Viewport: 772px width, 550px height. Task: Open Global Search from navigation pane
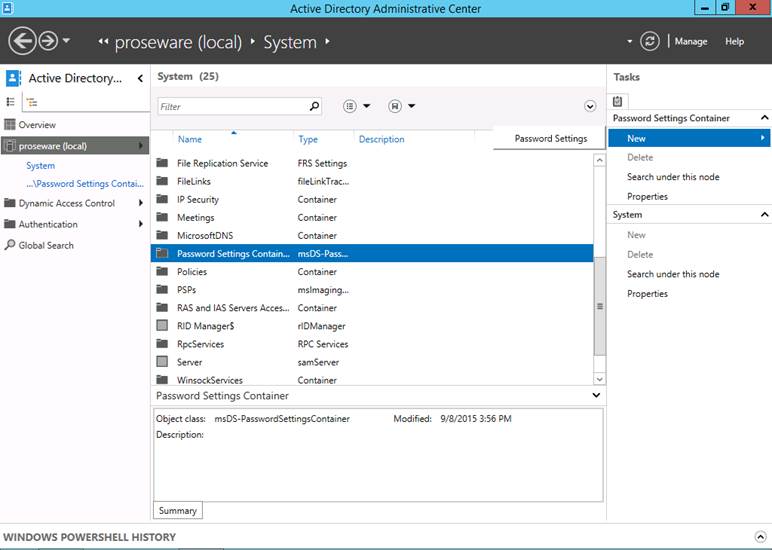coord(45,245)
